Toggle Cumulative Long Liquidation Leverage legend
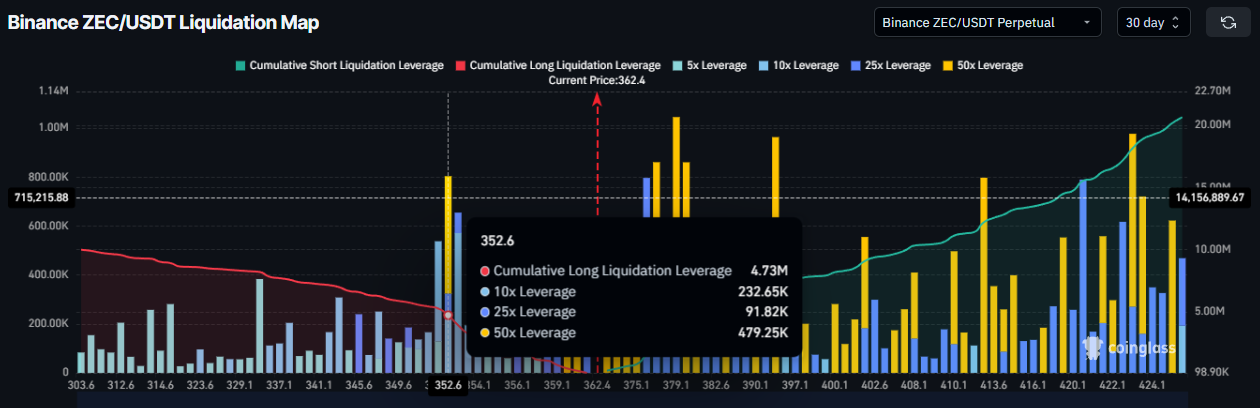The width and height of the screenshot is (1260, 408). pos(557,65)
